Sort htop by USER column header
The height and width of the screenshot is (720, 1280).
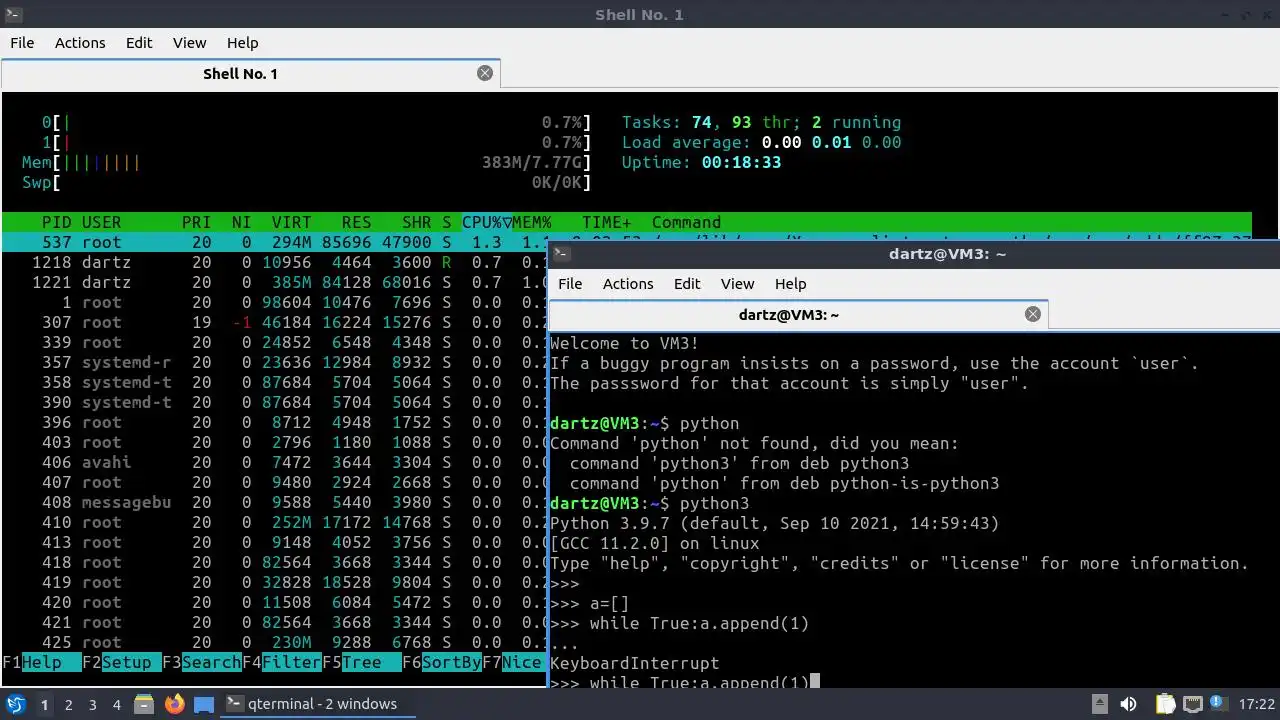click(101, 222)
